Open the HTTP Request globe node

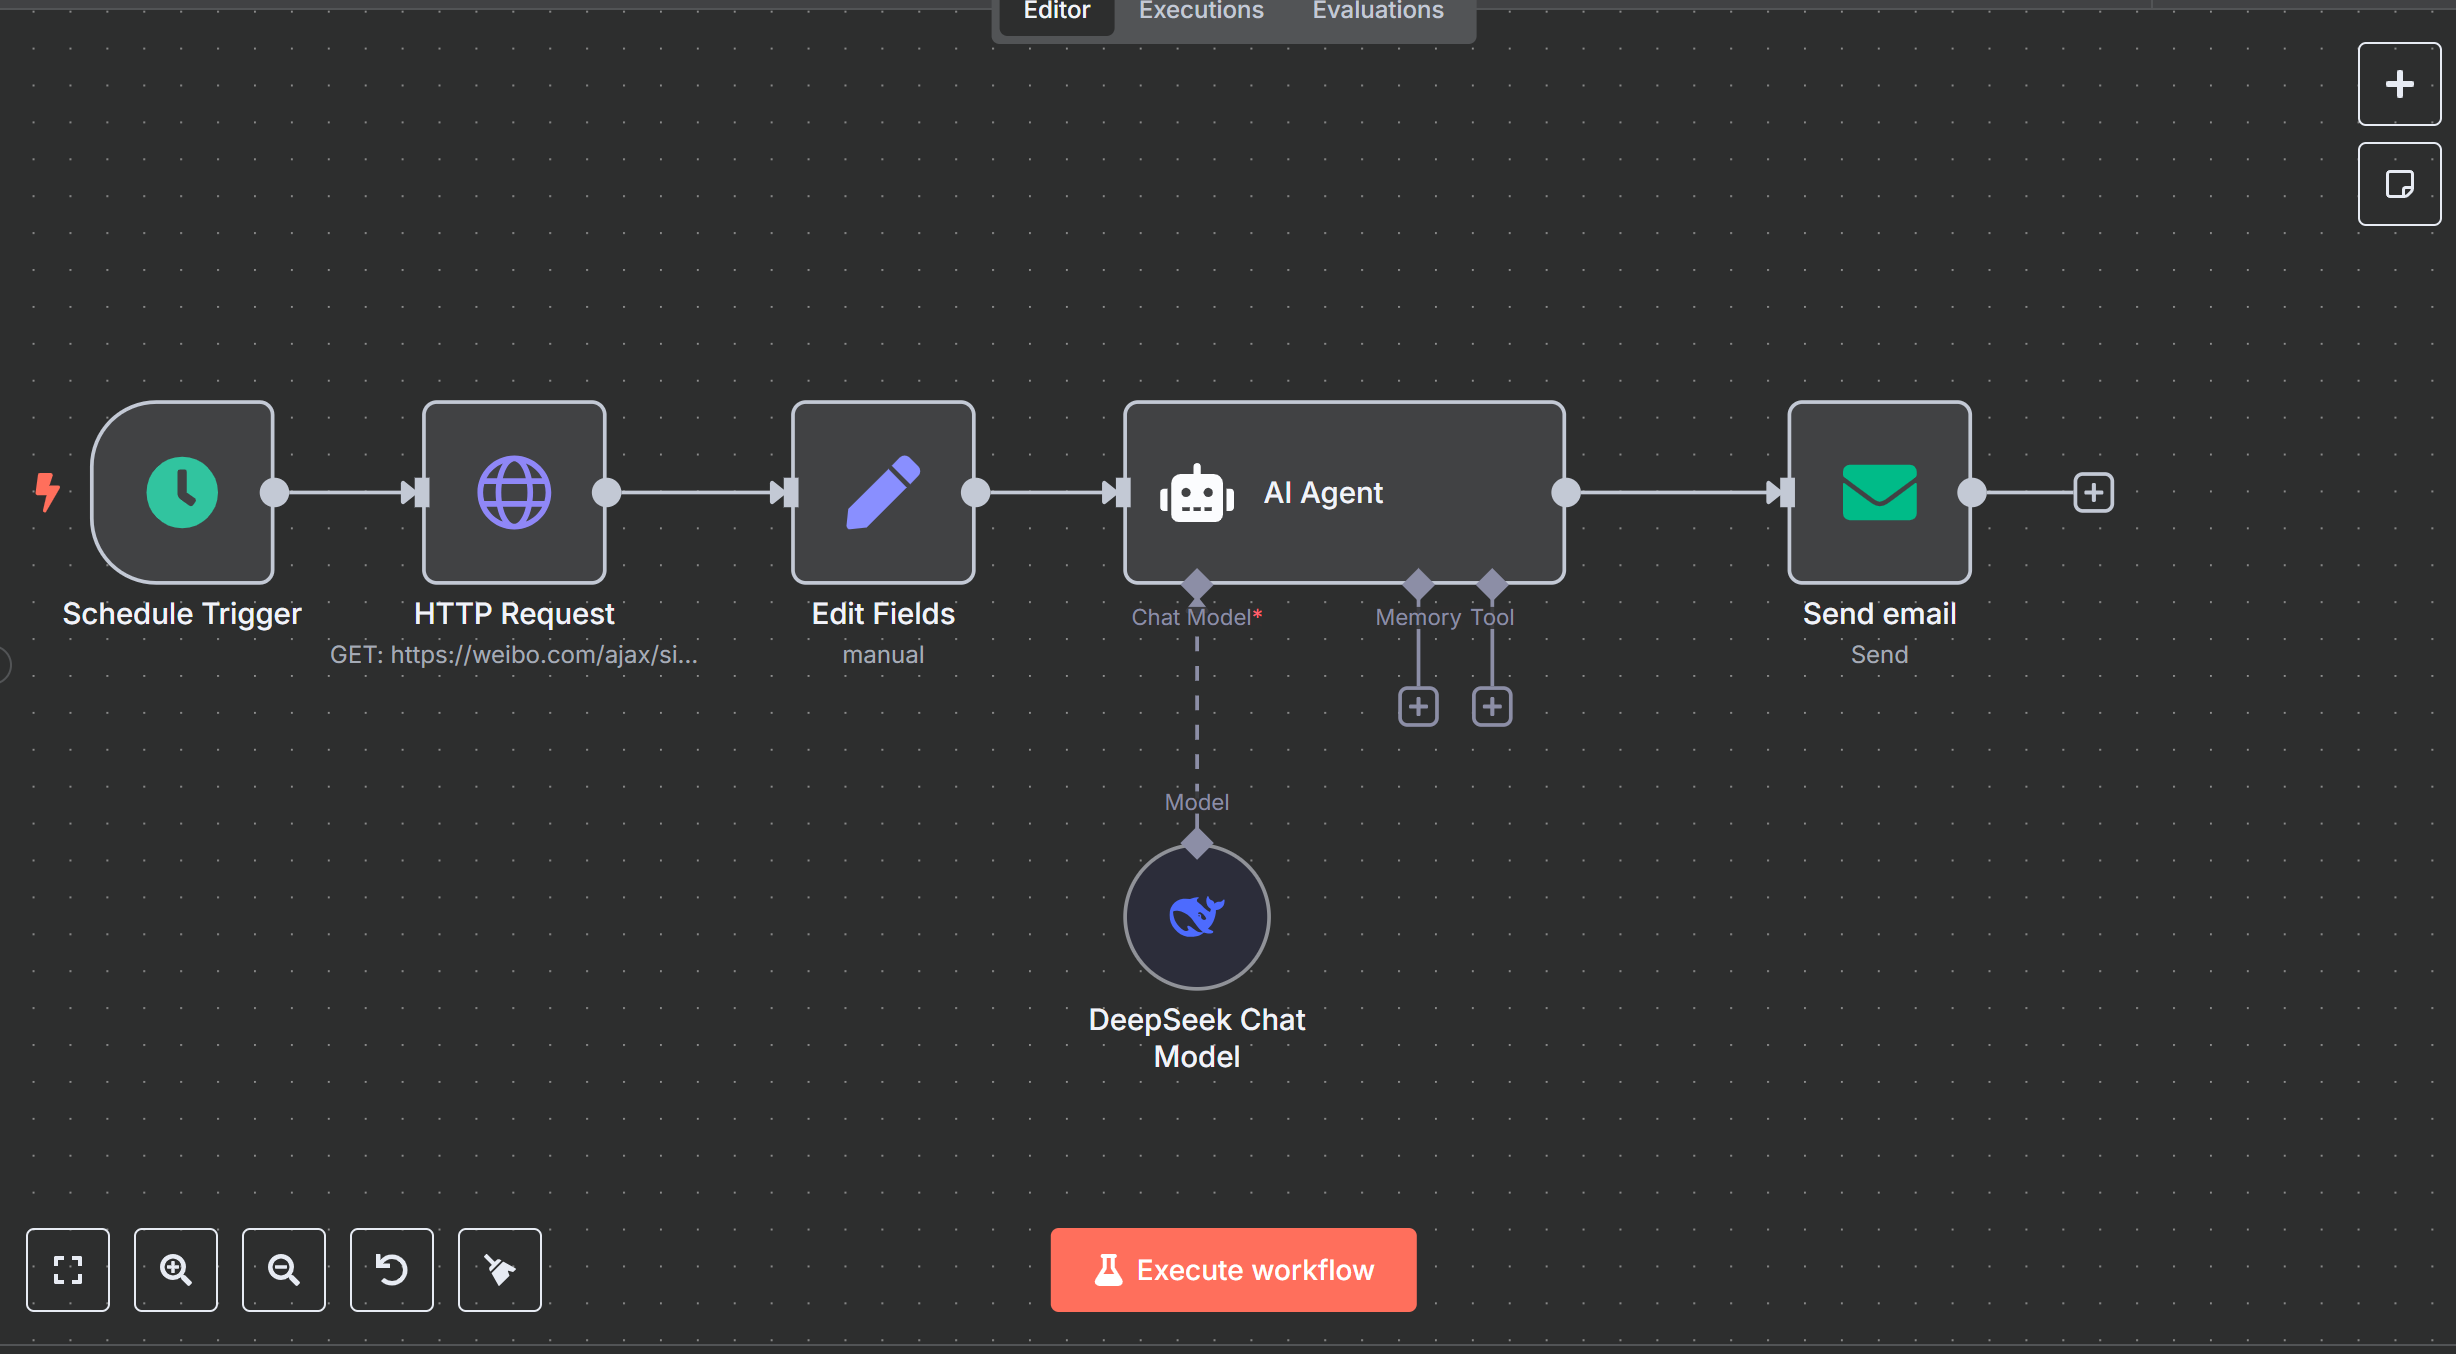tap(514, 492)
